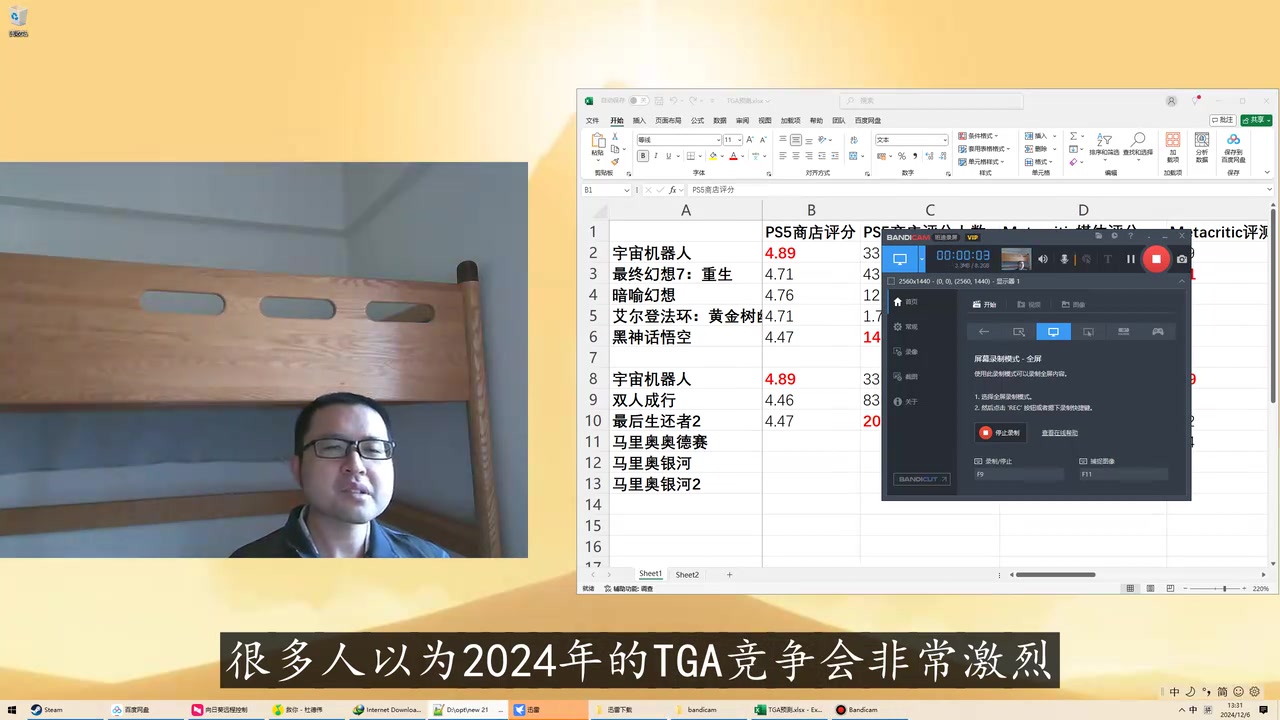Screen dimensions: 1280x720
Task: Select the game recording mode gamepad icon
Action: pyautogui.click(x=1158, y=332)
